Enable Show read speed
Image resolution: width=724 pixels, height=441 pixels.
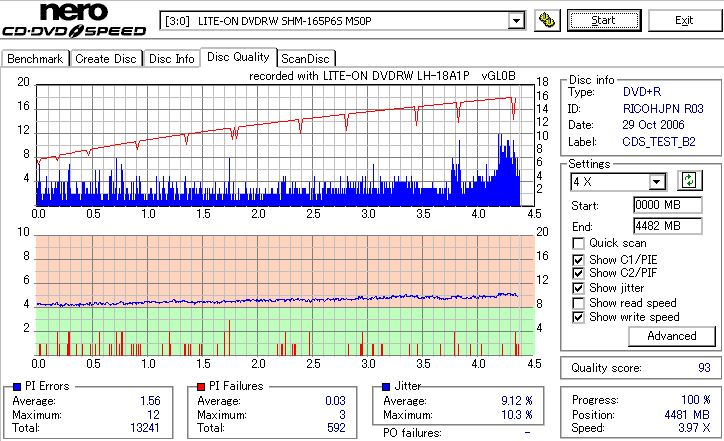pos(578,303)
